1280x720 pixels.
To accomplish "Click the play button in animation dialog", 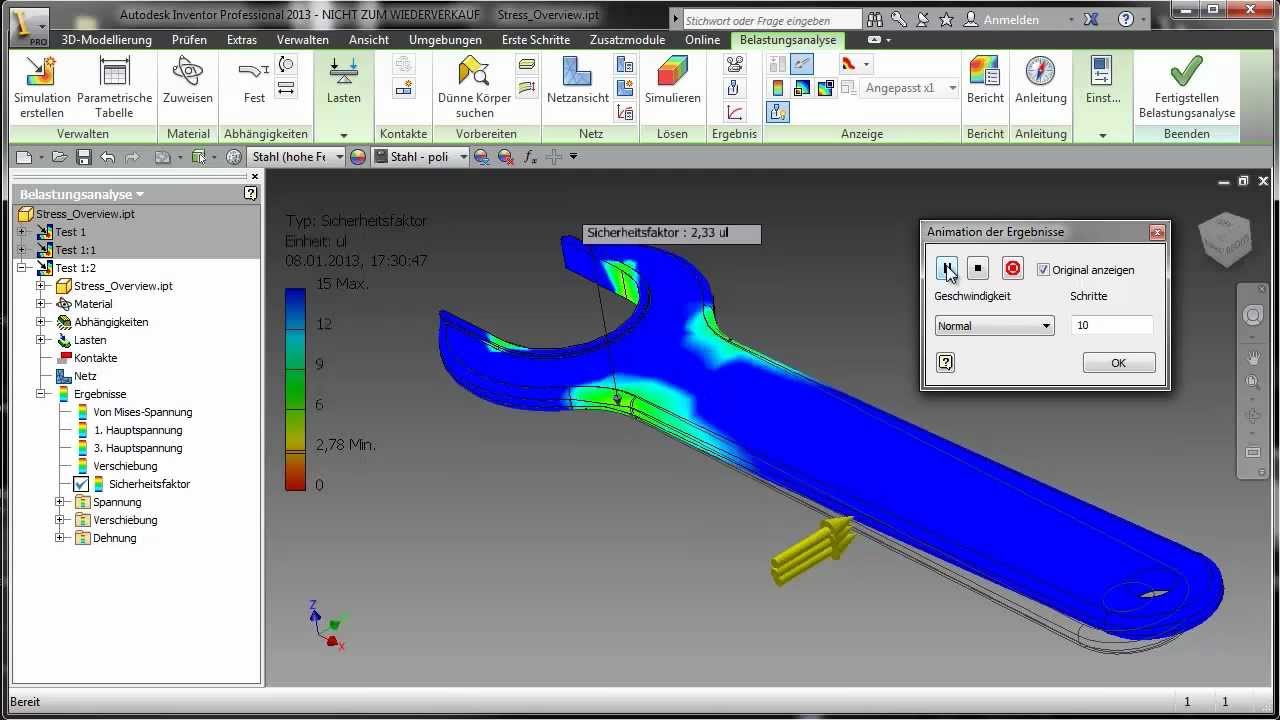I will [946, 268].
